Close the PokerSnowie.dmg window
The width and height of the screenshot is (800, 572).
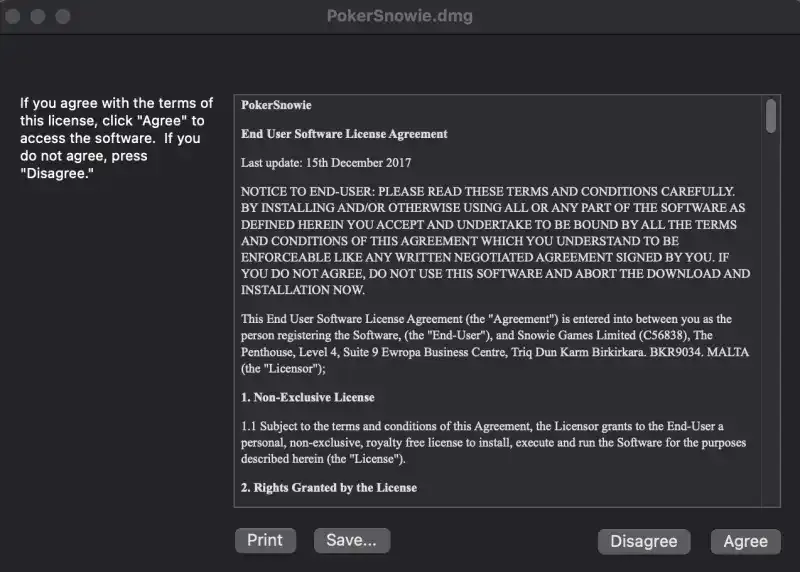point(15,17)
